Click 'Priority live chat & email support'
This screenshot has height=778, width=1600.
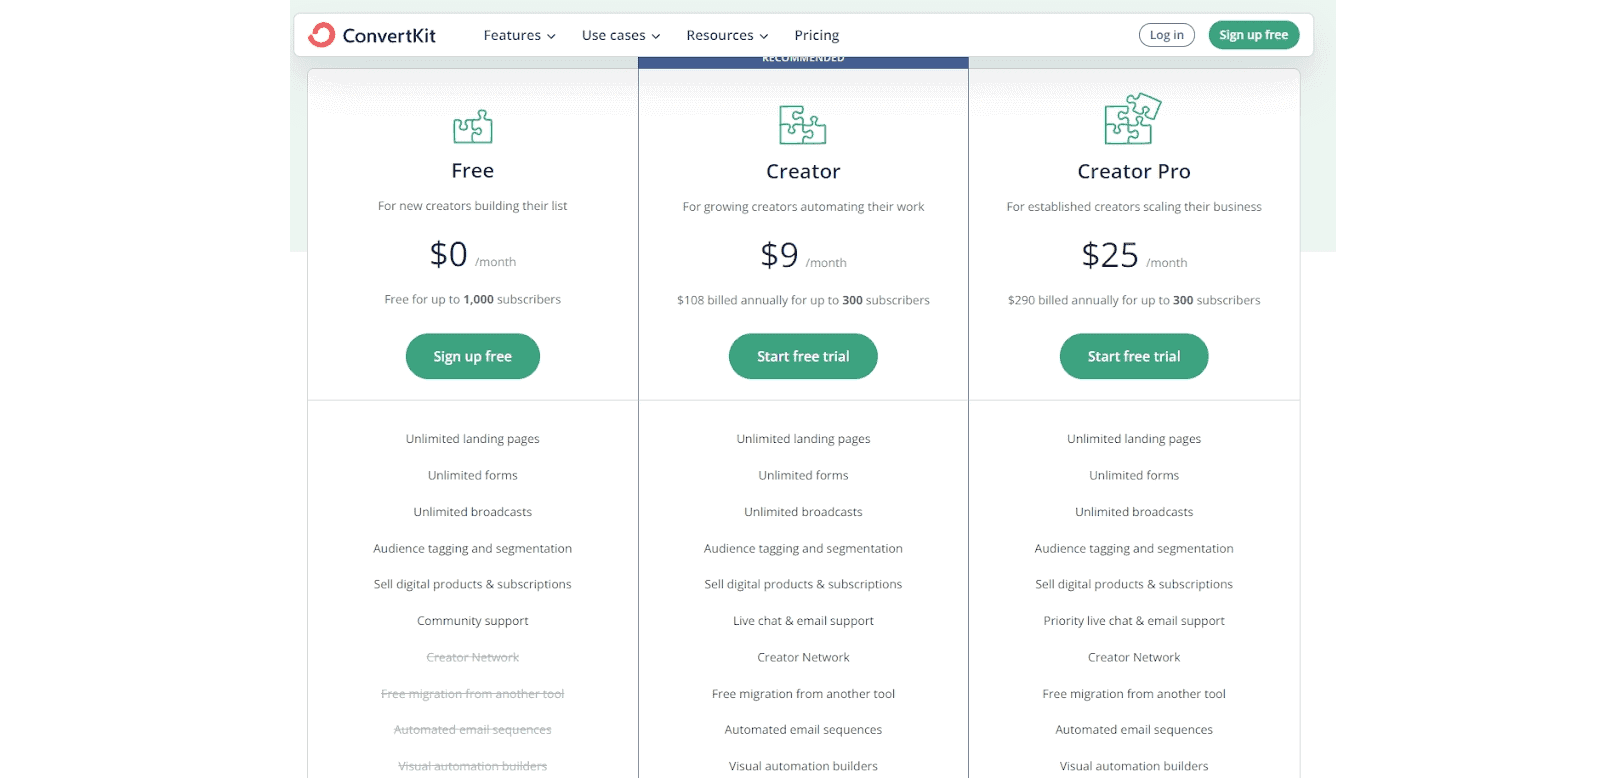click(x=1134, y=621)
